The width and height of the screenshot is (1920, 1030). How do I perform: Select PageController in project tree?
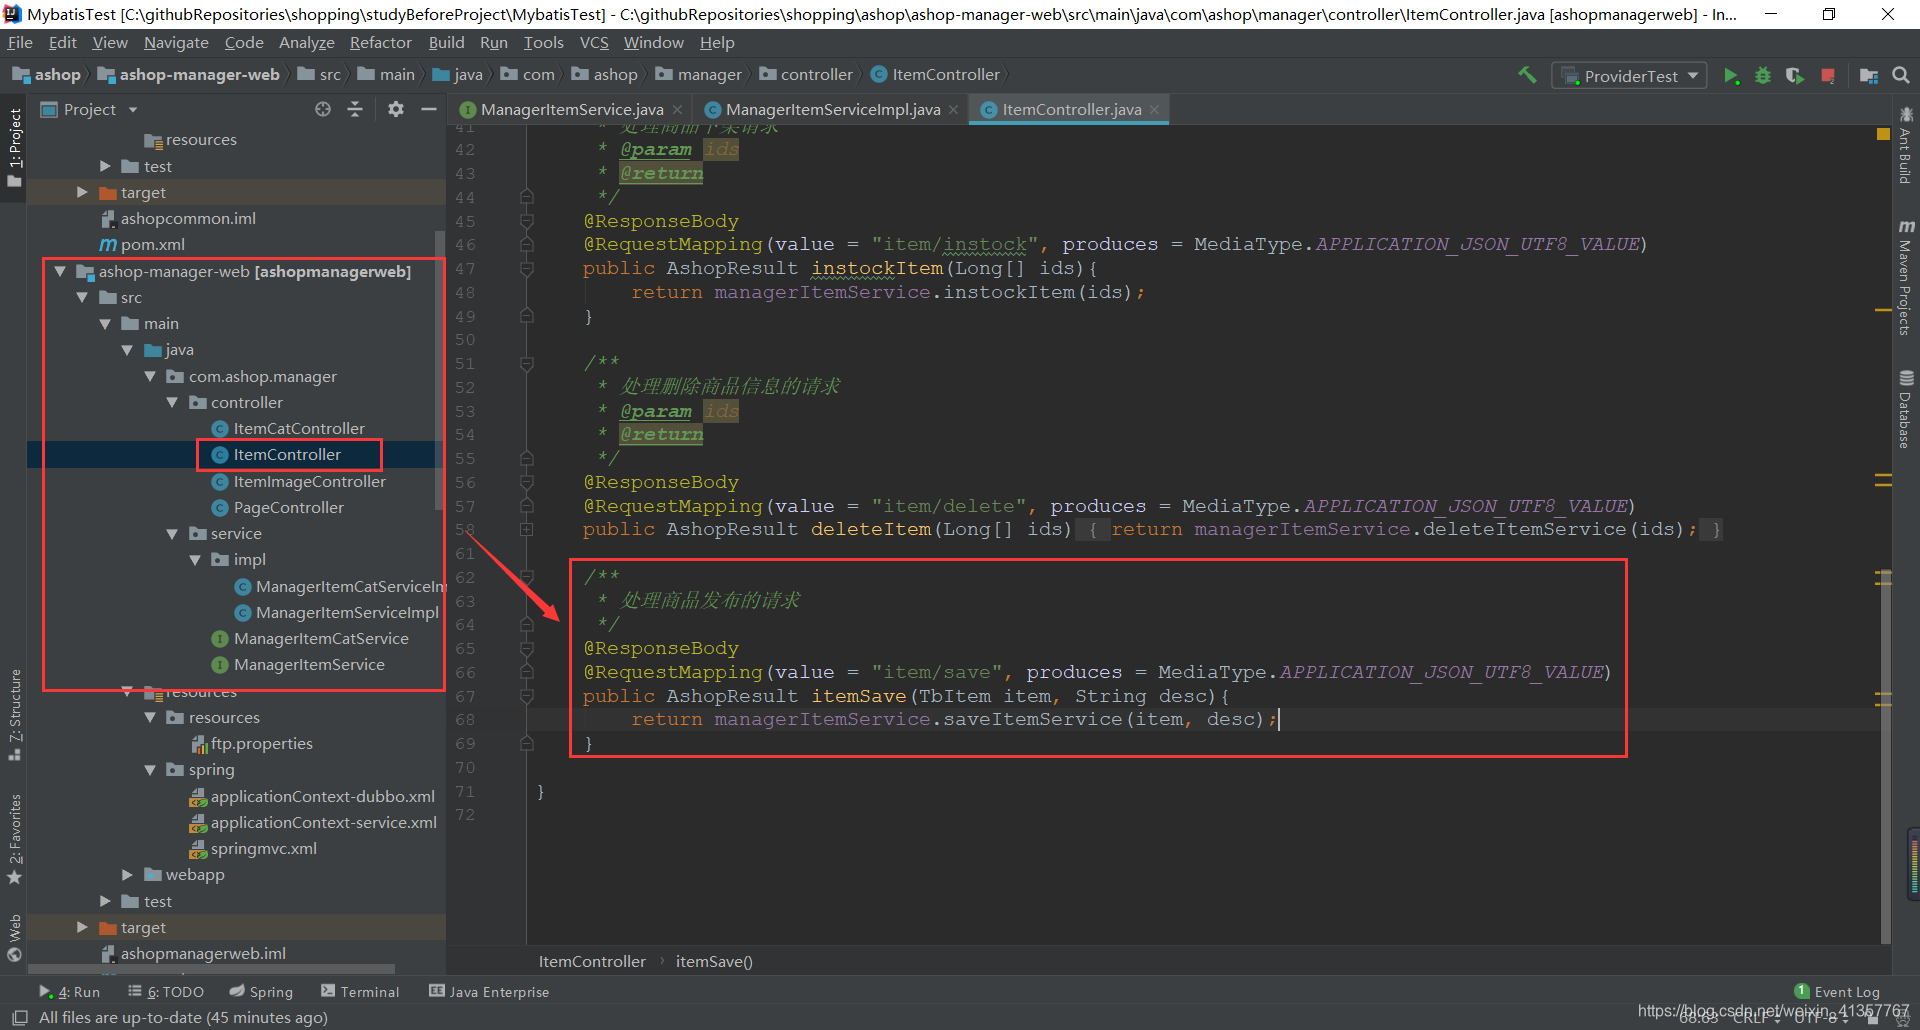tap(288, 508)
